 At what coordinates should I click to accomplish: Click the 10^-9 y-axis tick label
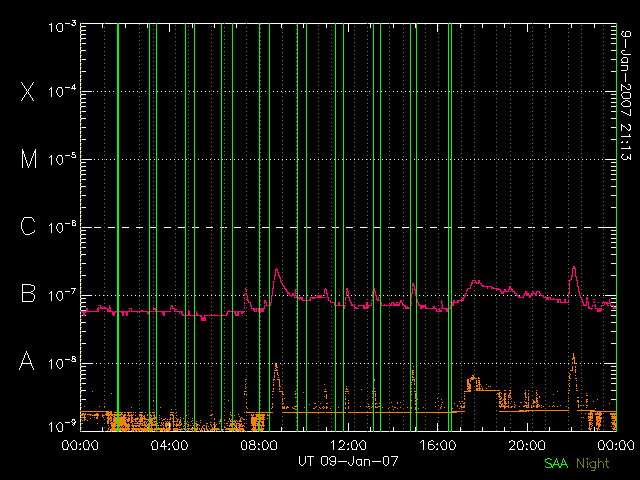[62, 426]
